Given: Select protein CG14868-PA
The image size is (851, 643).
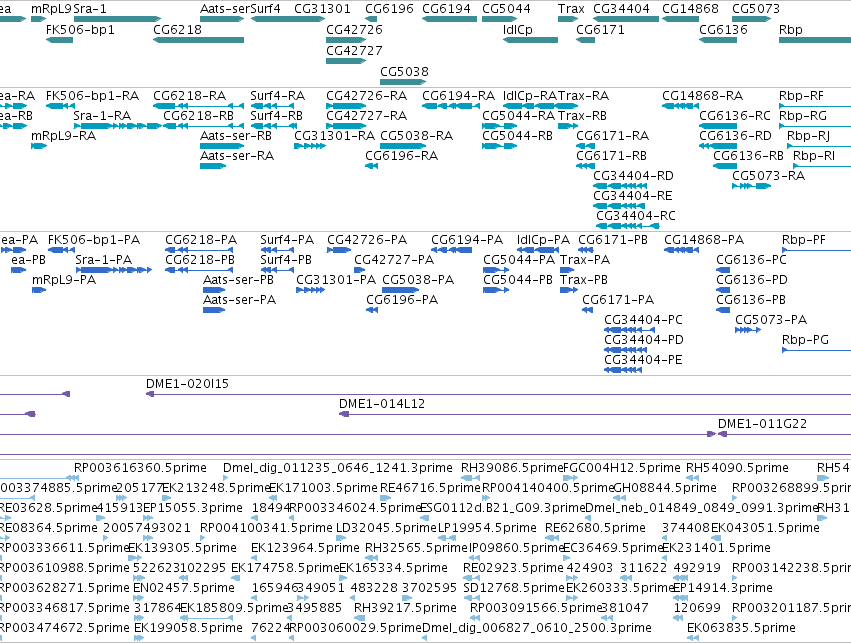Looking at the screenshot, I should click(704, 240).
